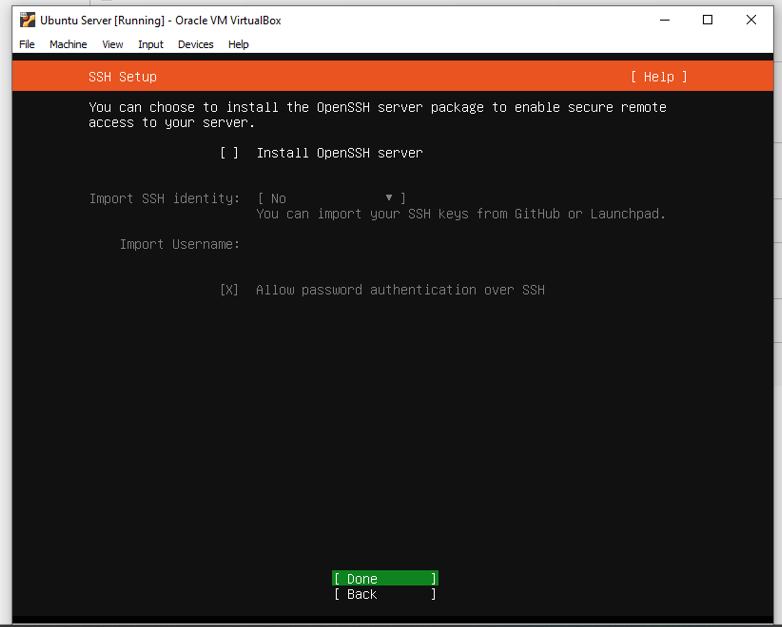Toggle Allow password authentication over SSH

tap(230, 290)
